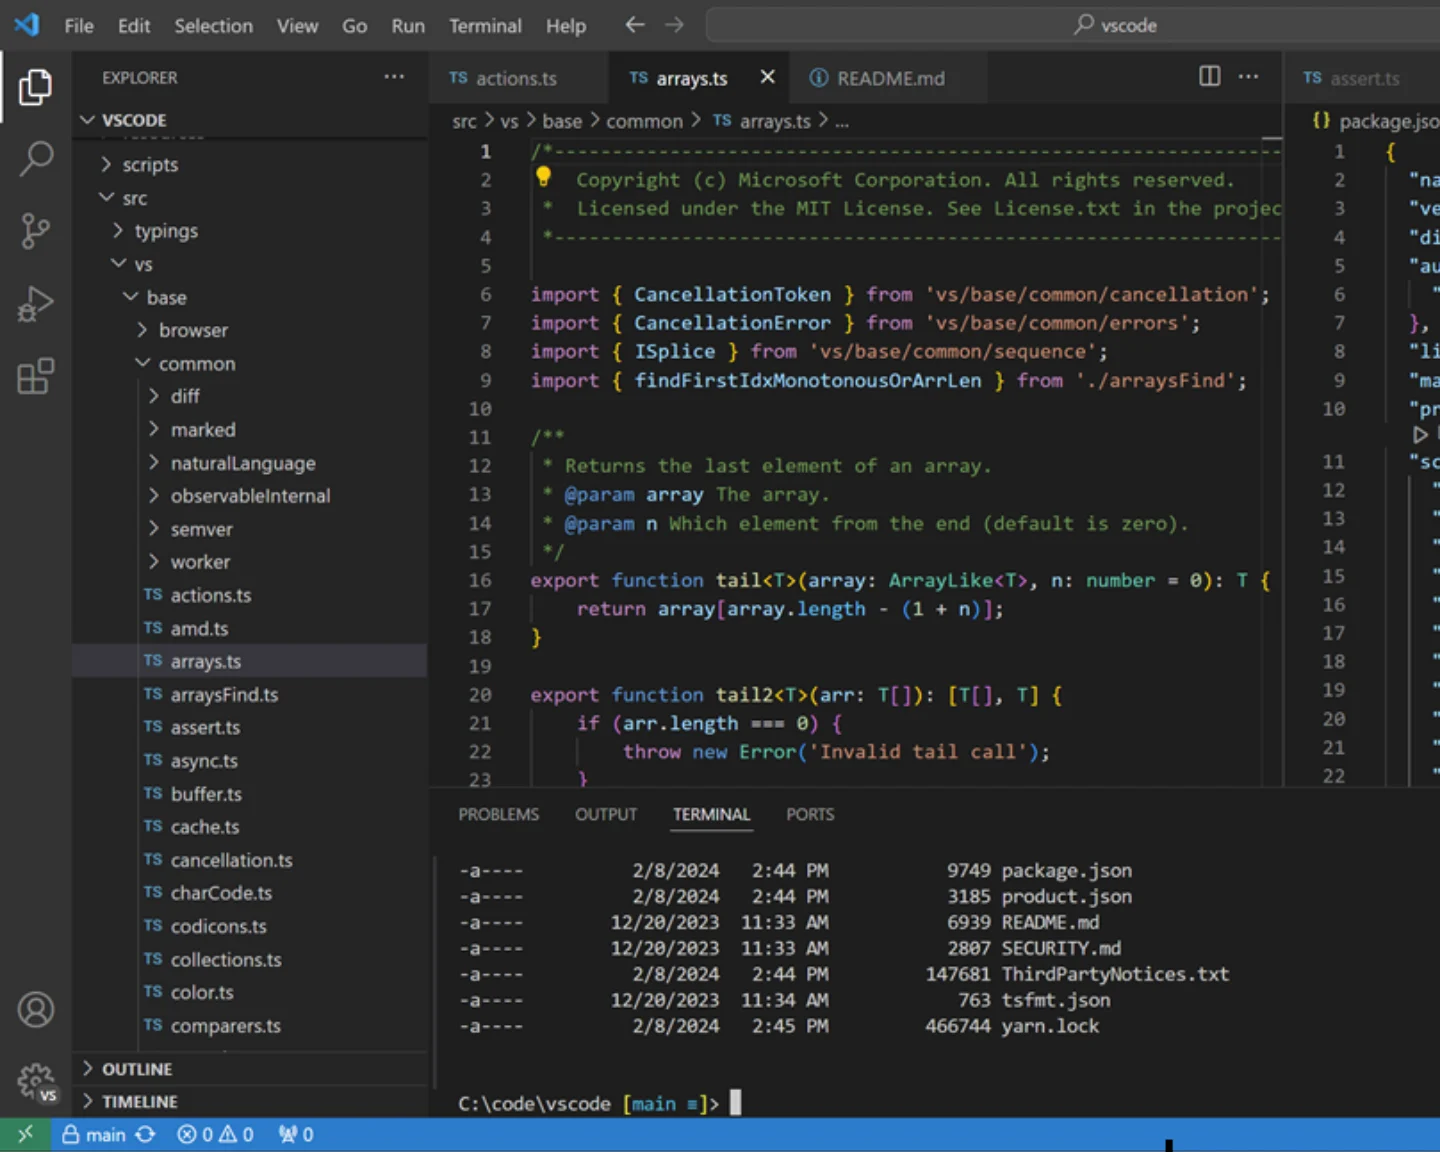
Task: Open the Search view icon
Action: click(35, 159)
